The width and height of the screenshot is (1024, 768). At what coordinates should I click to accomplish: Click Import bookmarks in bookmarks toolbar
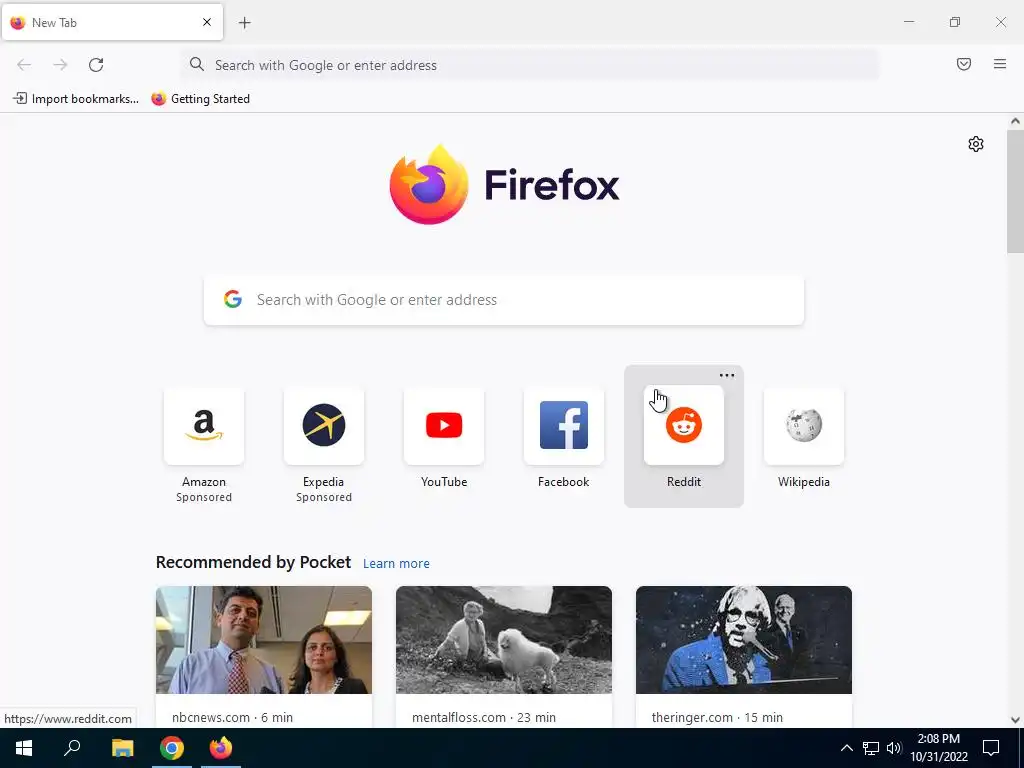point(76,99)
